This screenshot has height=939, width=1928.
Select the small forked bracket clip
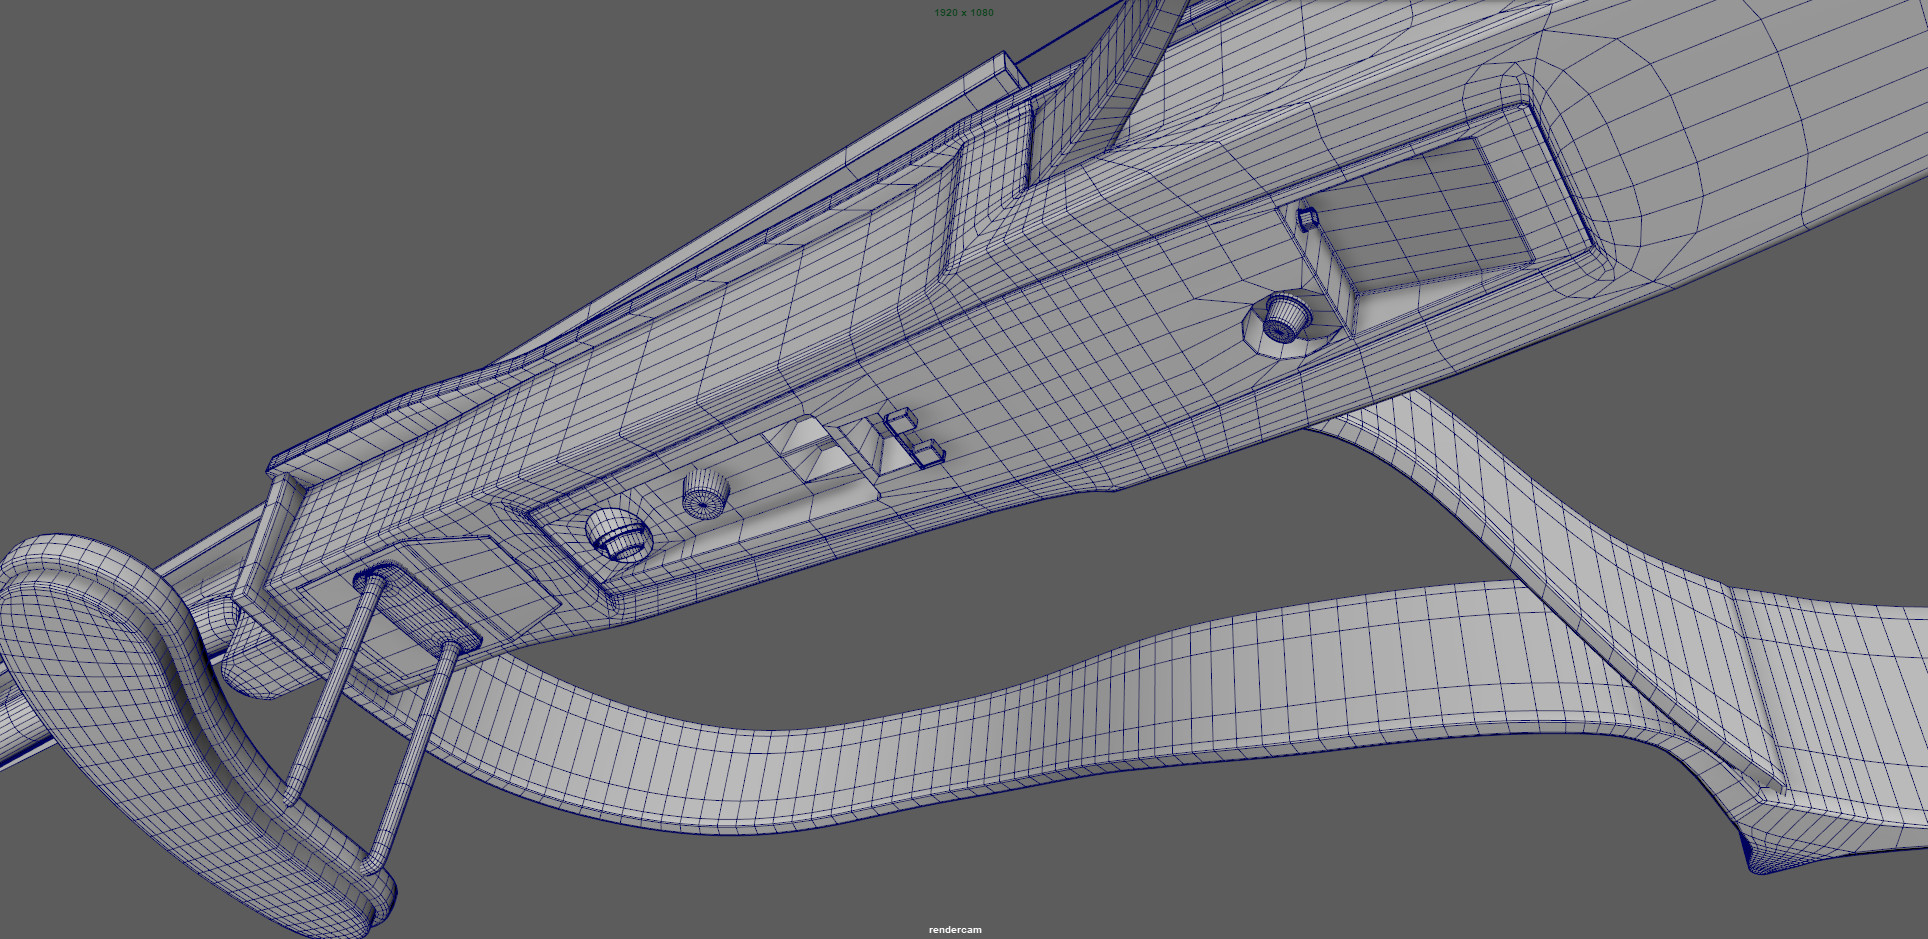coord(912,438)
